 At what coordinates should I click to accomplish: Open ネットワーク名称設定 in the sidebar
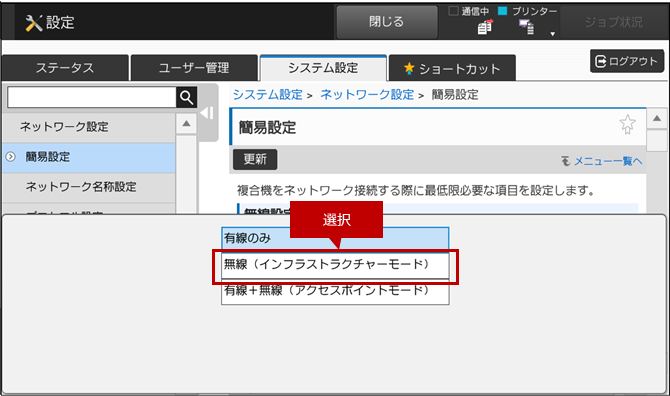(88, 187)
